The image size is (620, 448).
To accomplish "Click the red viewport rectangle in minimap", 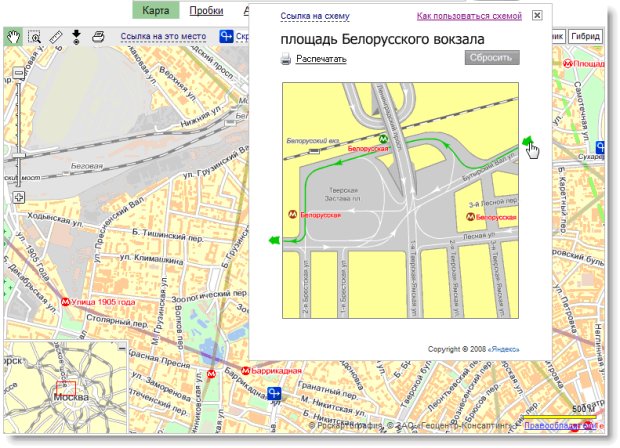I will (x=66, y=388).
